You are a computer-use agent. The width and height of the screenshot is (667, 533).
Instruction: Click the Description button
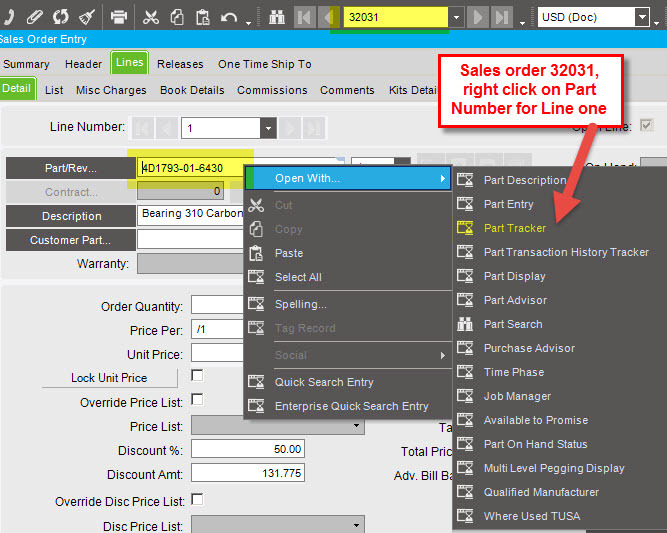coord(71,216)
